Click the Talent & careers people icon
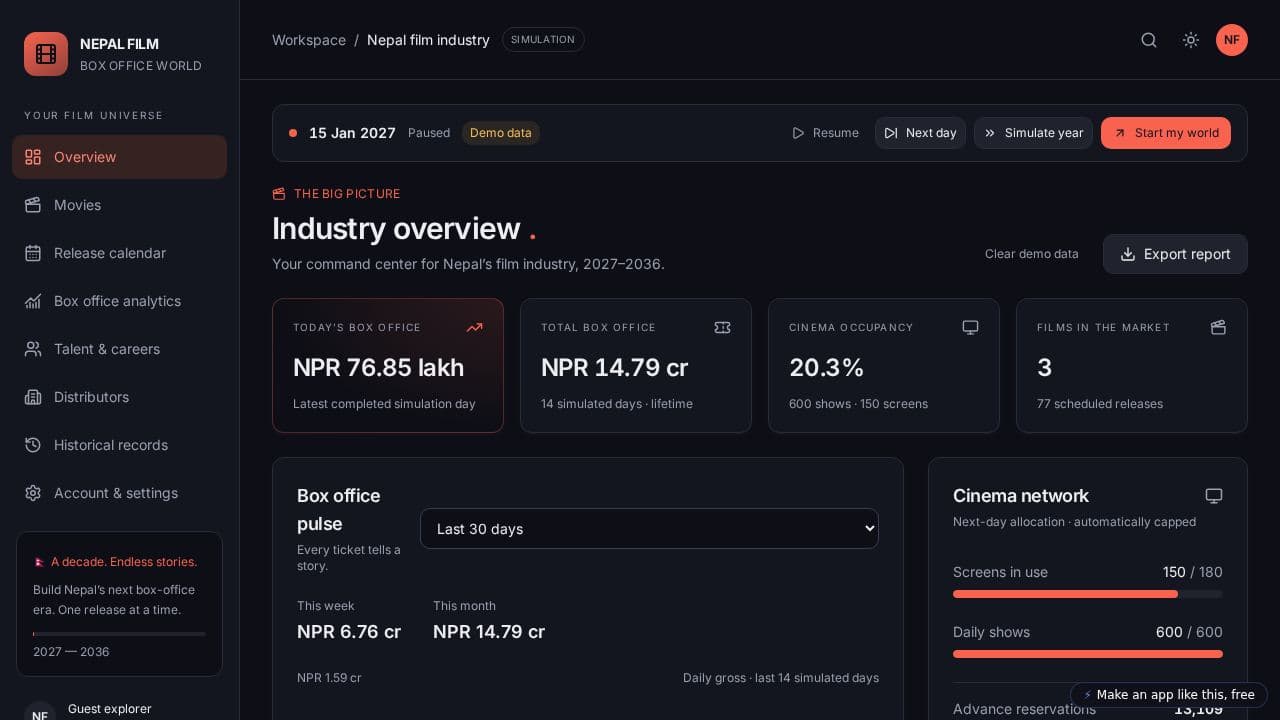The width and height of the screenshot is (1280, 720). click(33, 349)
